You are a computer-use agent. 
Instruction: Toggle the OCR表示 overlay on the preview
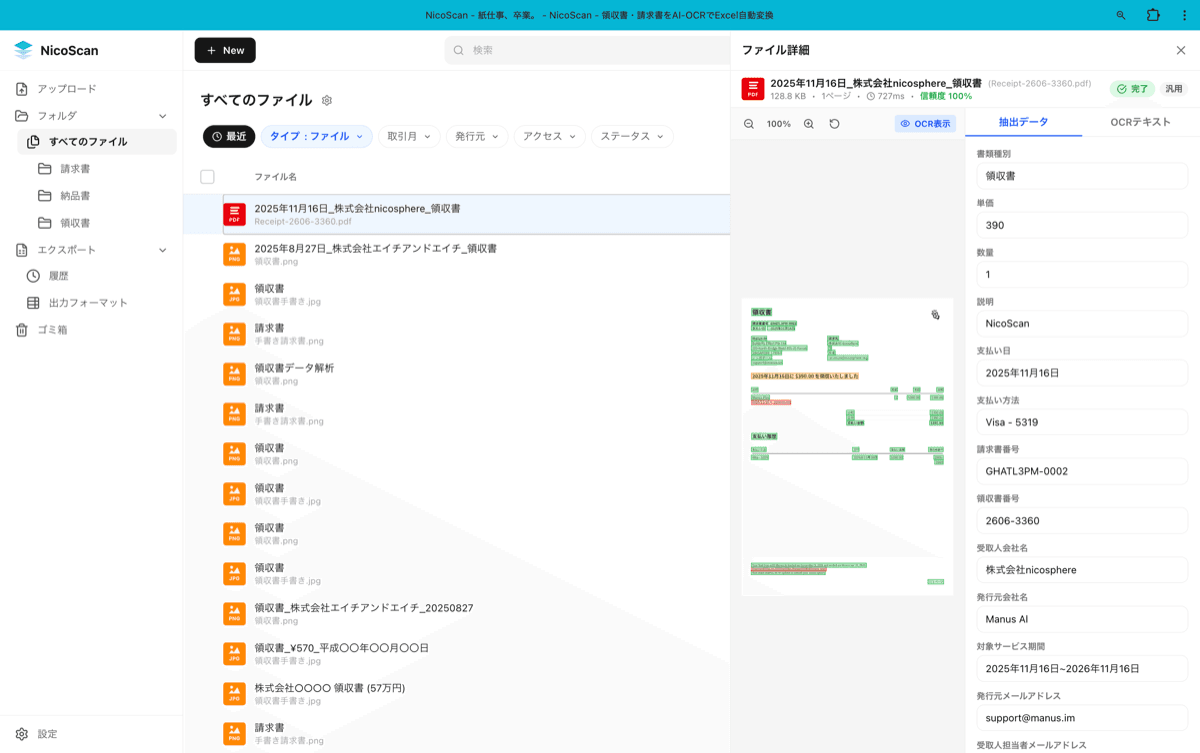(924, 124)
